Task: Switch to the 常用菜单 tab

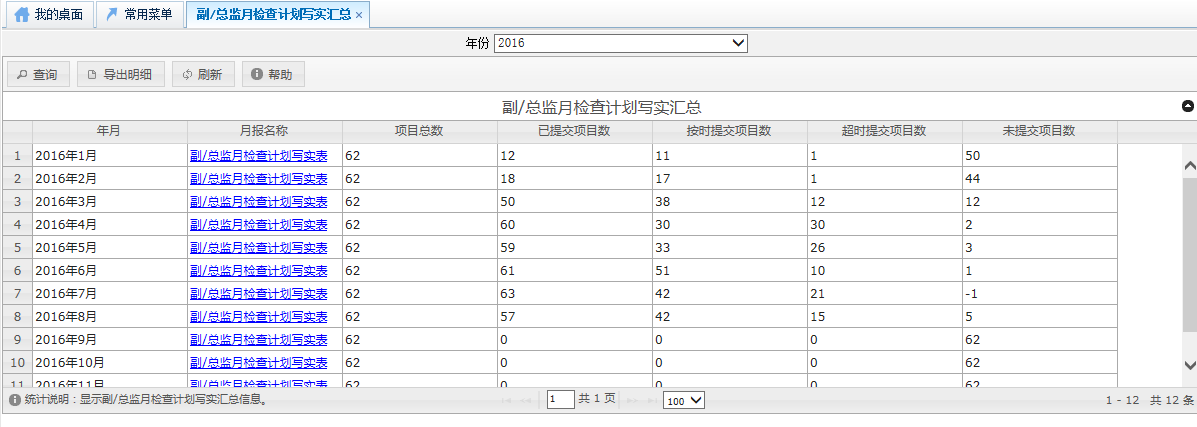Action: [x=140, y=15]
